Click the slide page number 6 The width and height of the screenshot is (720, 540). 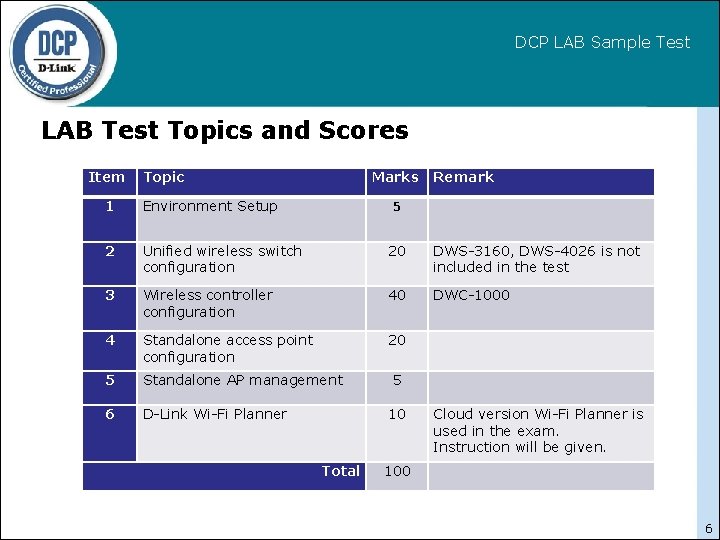(x=709, y=529)
